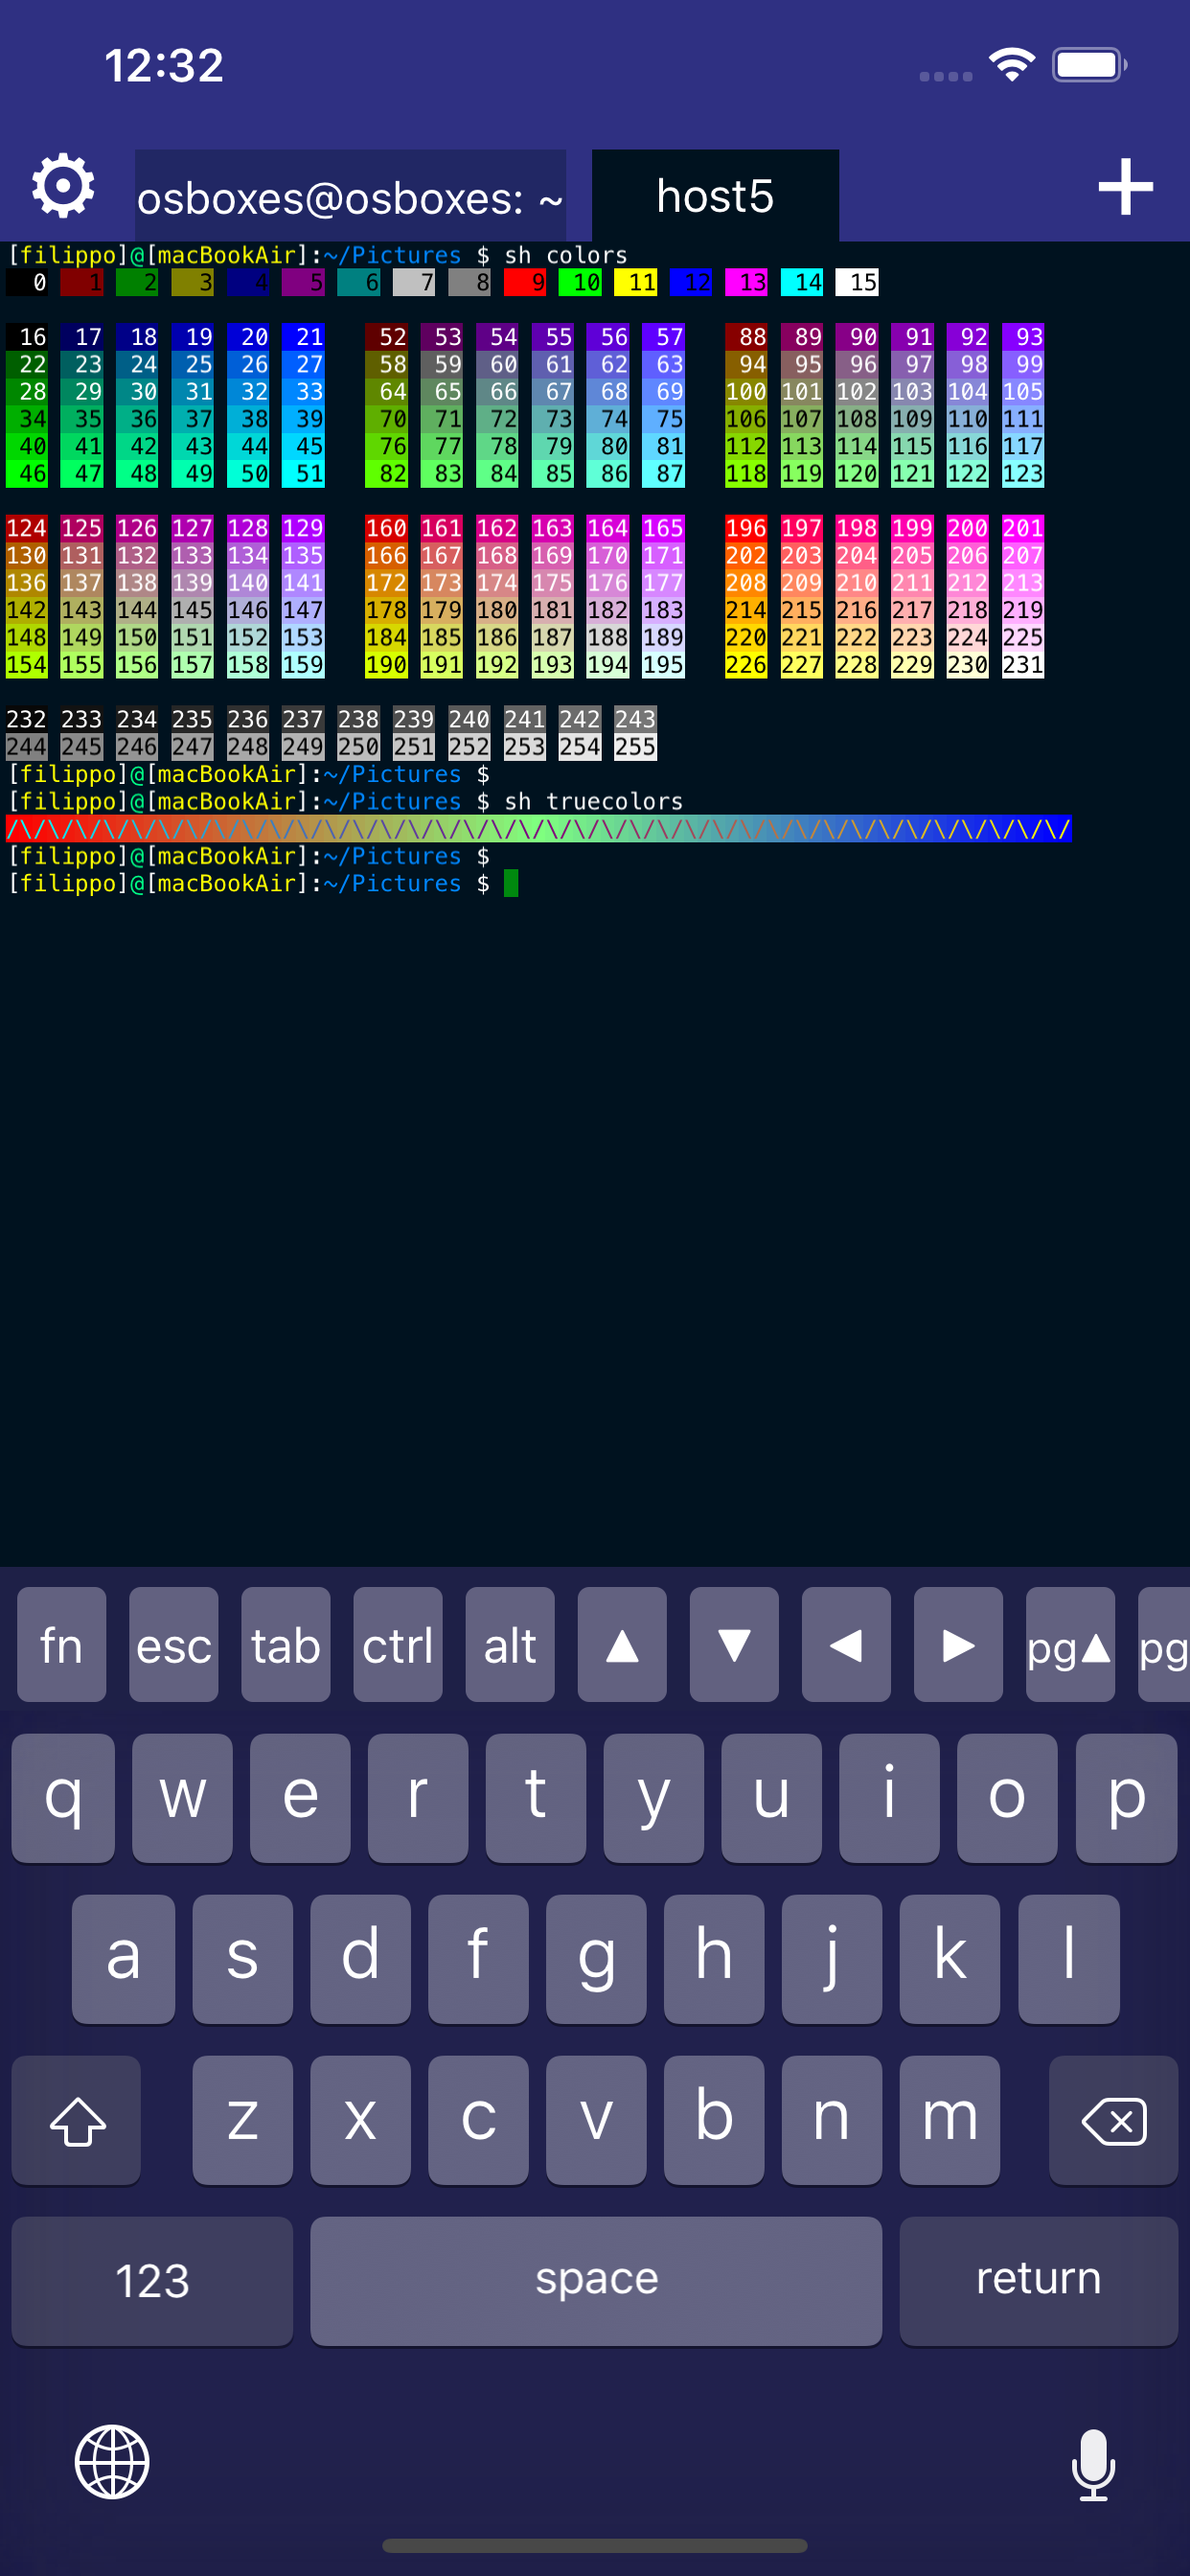Tap the w key
Screen dimensions: 1190x2576
pyautogui.click(x=182, y=1798)
